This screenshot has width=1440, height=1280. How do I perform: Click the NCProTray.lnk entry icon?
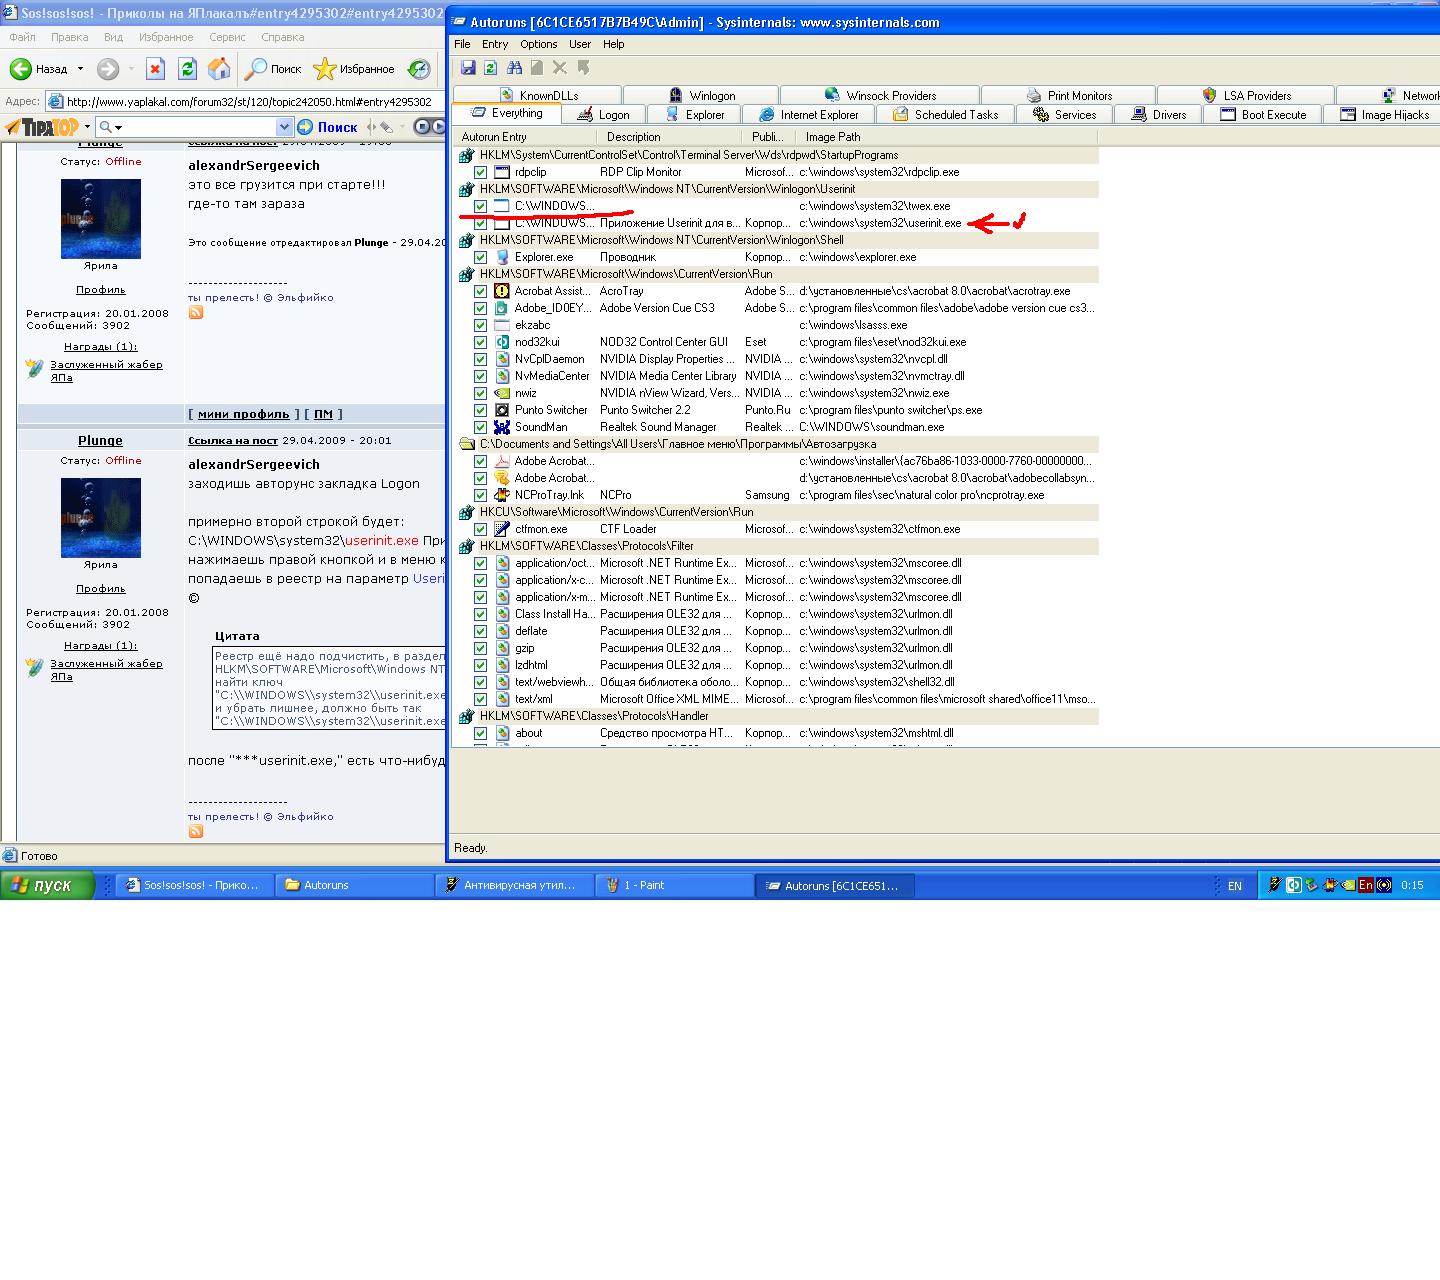tap(502, 495)
